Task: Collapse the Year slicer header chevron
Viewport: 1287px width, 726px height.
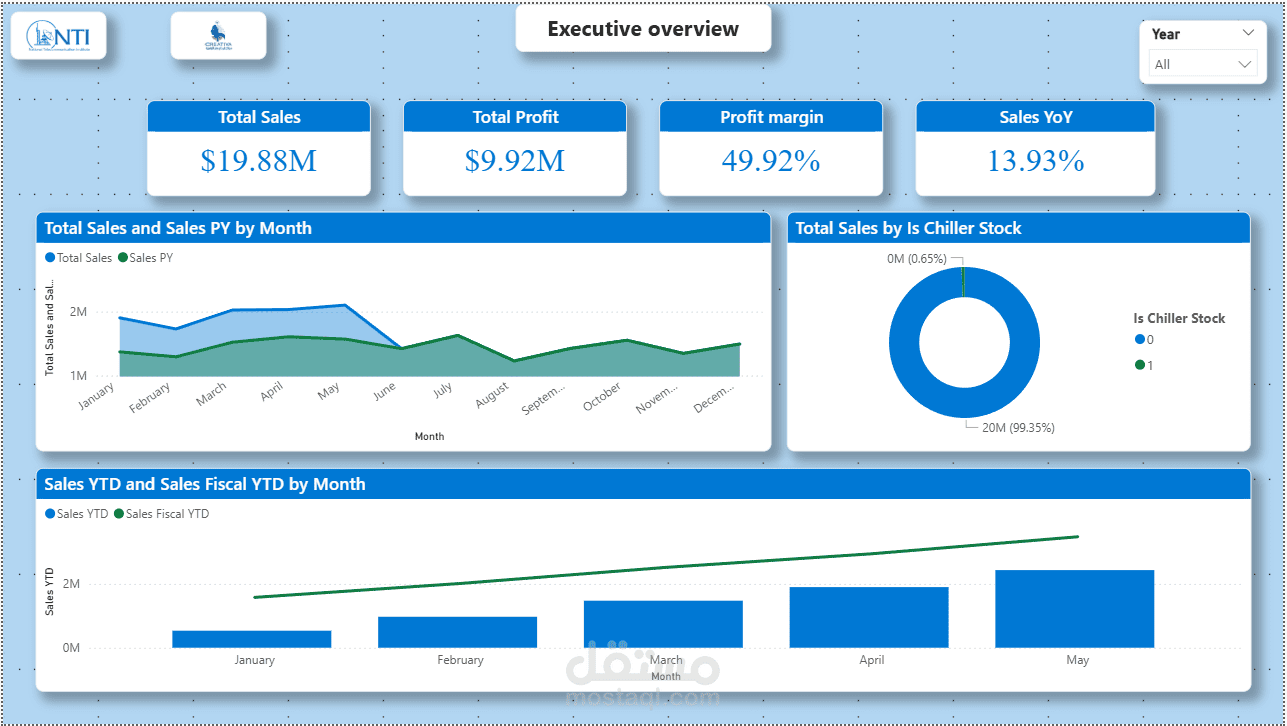Action: pos(1247,33)
